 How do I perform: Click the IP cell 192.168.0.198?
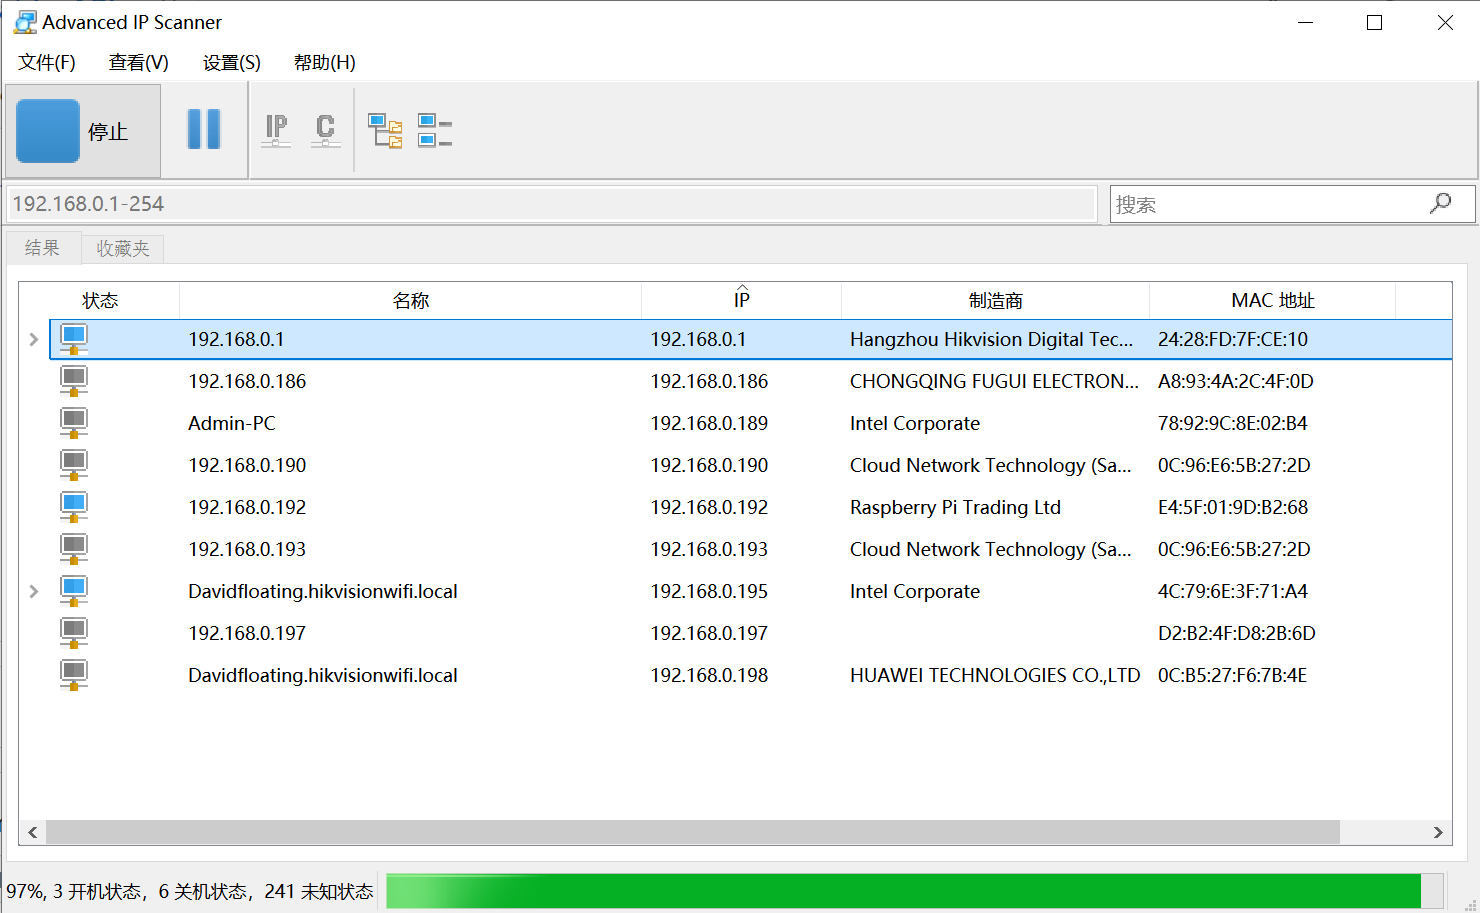(x=709, y=675)
